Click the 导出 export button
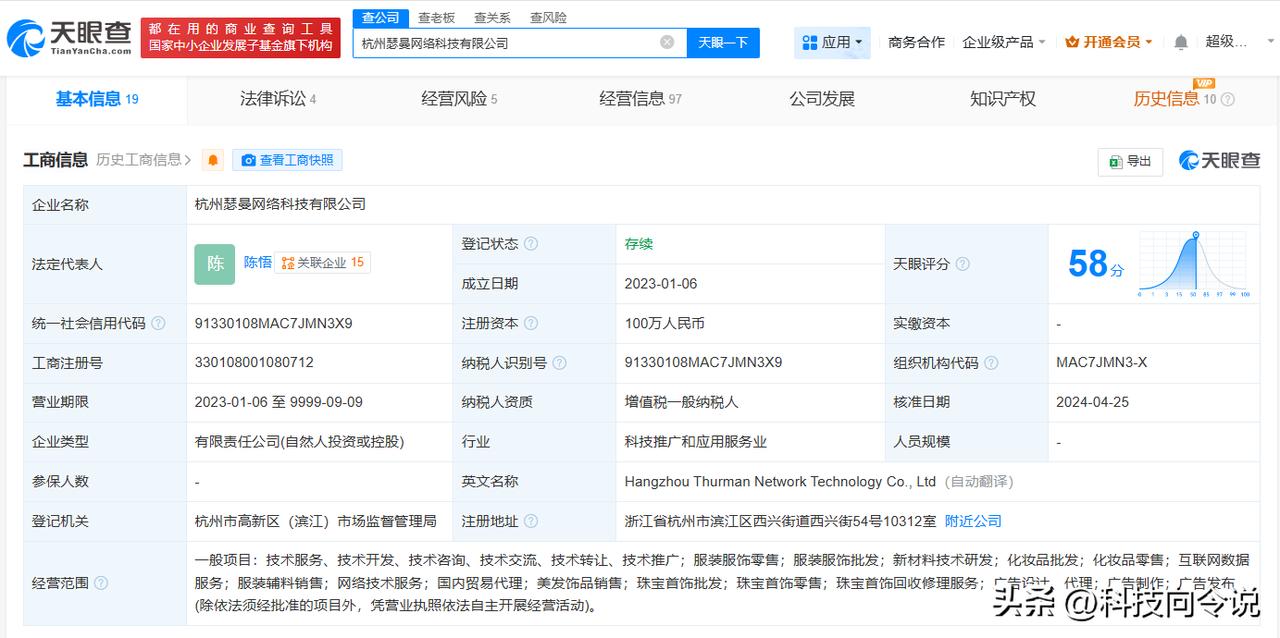The image size is (1280, 638). pyautogui.click(x=1130, y=161)
